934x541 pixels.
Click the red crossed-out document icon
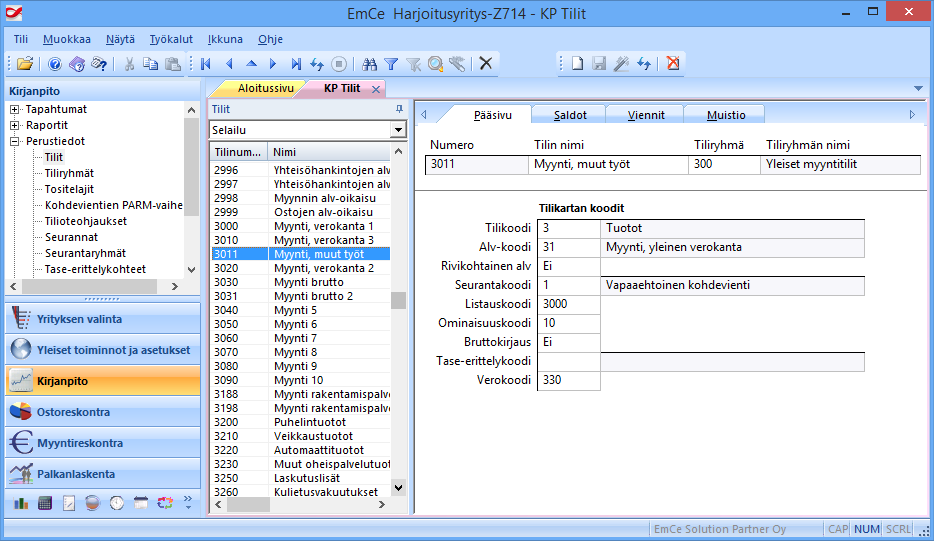(x=673, y=63)
